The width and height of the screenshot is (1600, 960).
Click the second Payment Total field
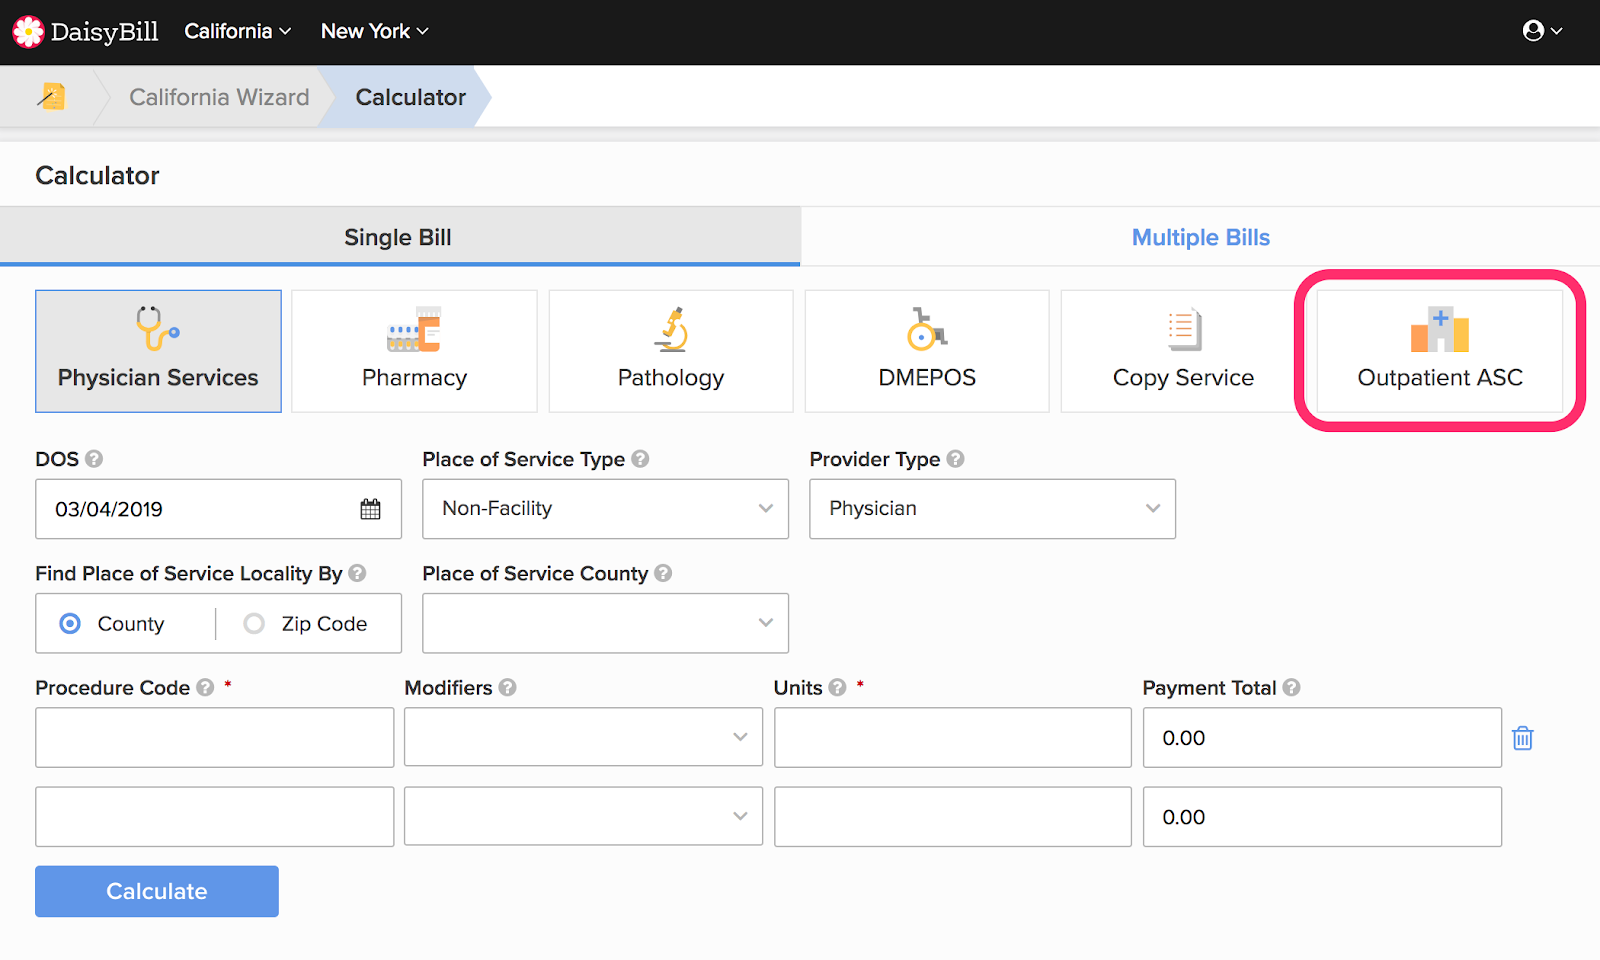pos(1322,817)
